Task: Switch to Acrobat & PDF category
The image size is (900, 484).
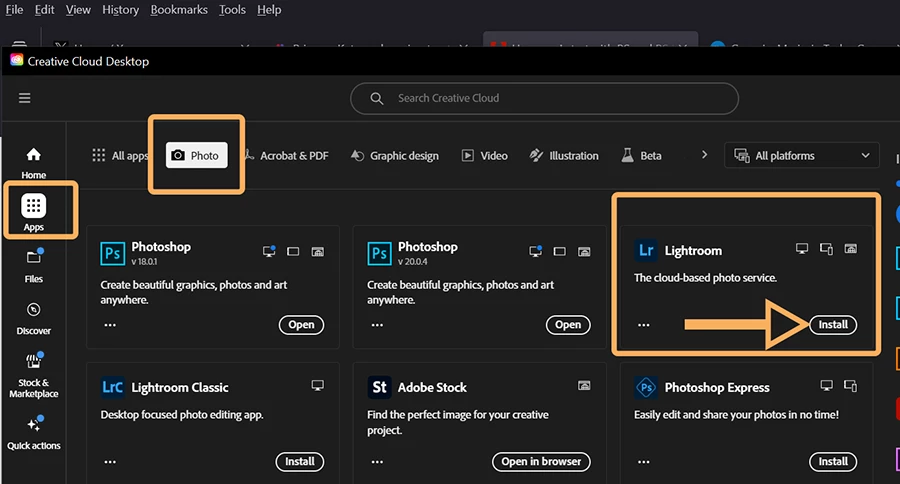Action: [286, 156]
